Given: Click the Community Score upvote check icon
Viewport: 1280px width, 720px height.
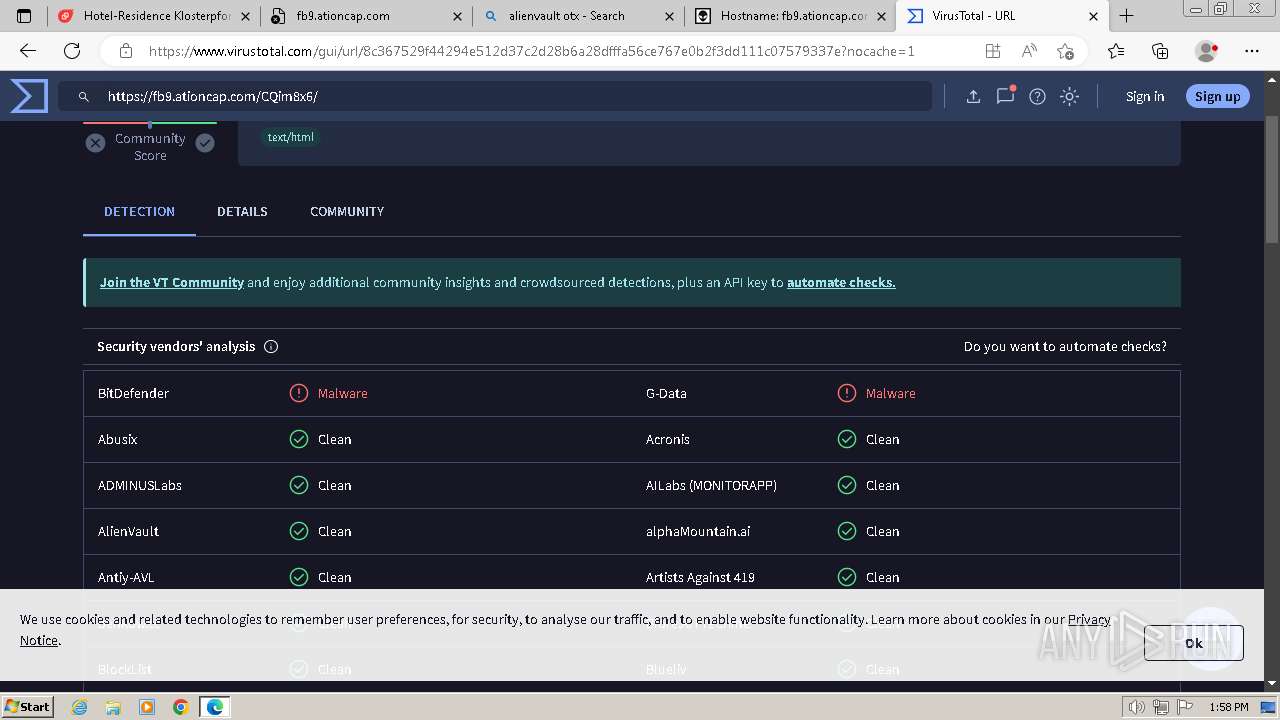Looking at the screenshot, I should 205,143.
